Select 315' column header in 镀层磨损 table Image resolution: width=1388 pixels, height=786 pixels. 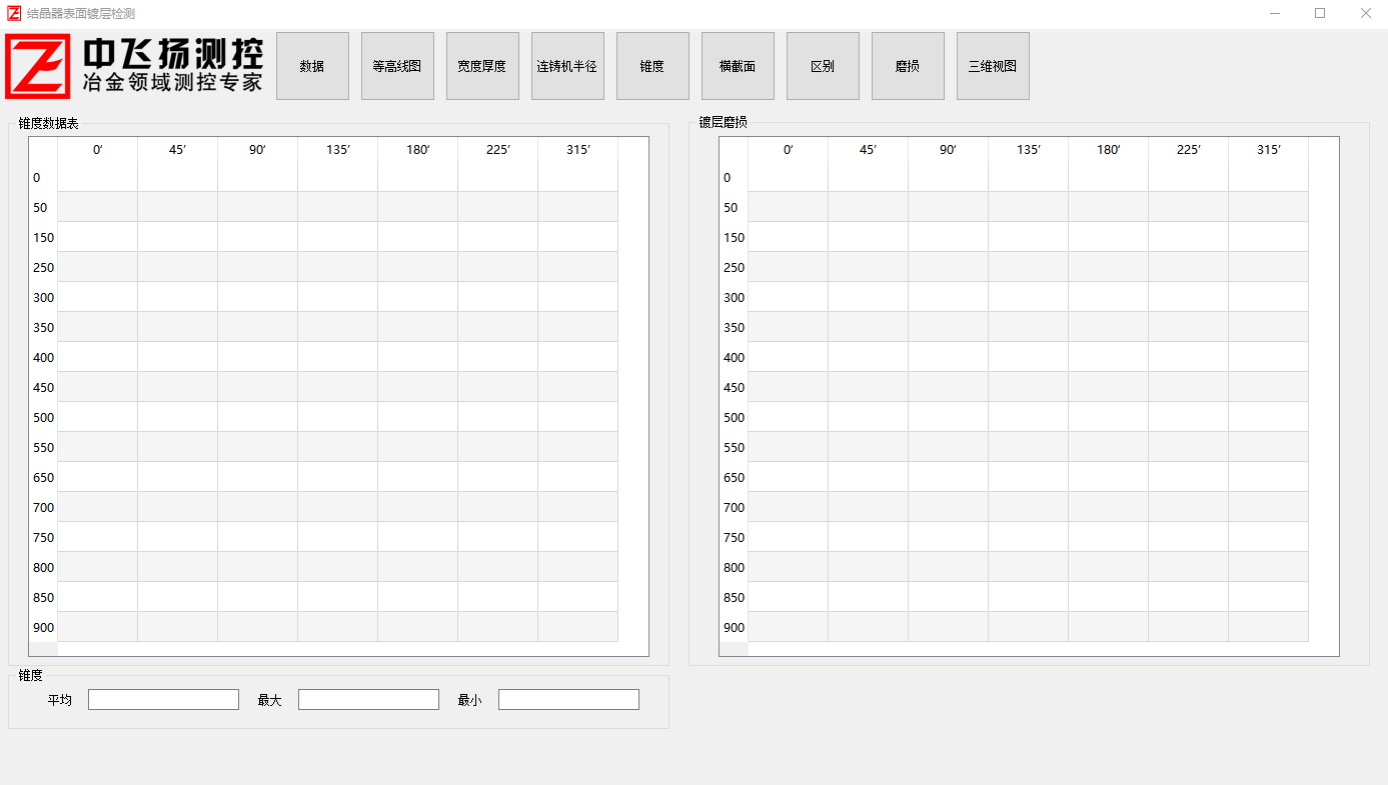(x=1268, y=150)
